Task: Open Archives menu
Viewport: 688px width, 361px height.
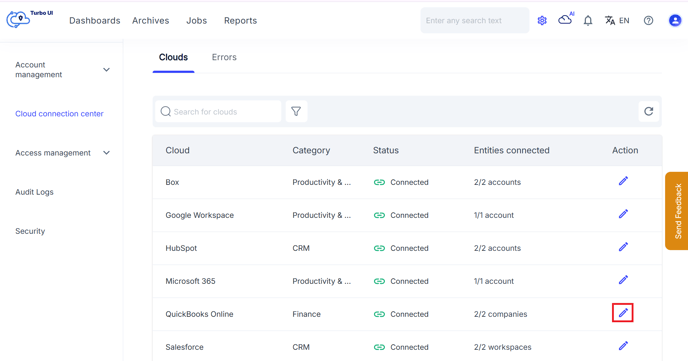Action: 150,21
